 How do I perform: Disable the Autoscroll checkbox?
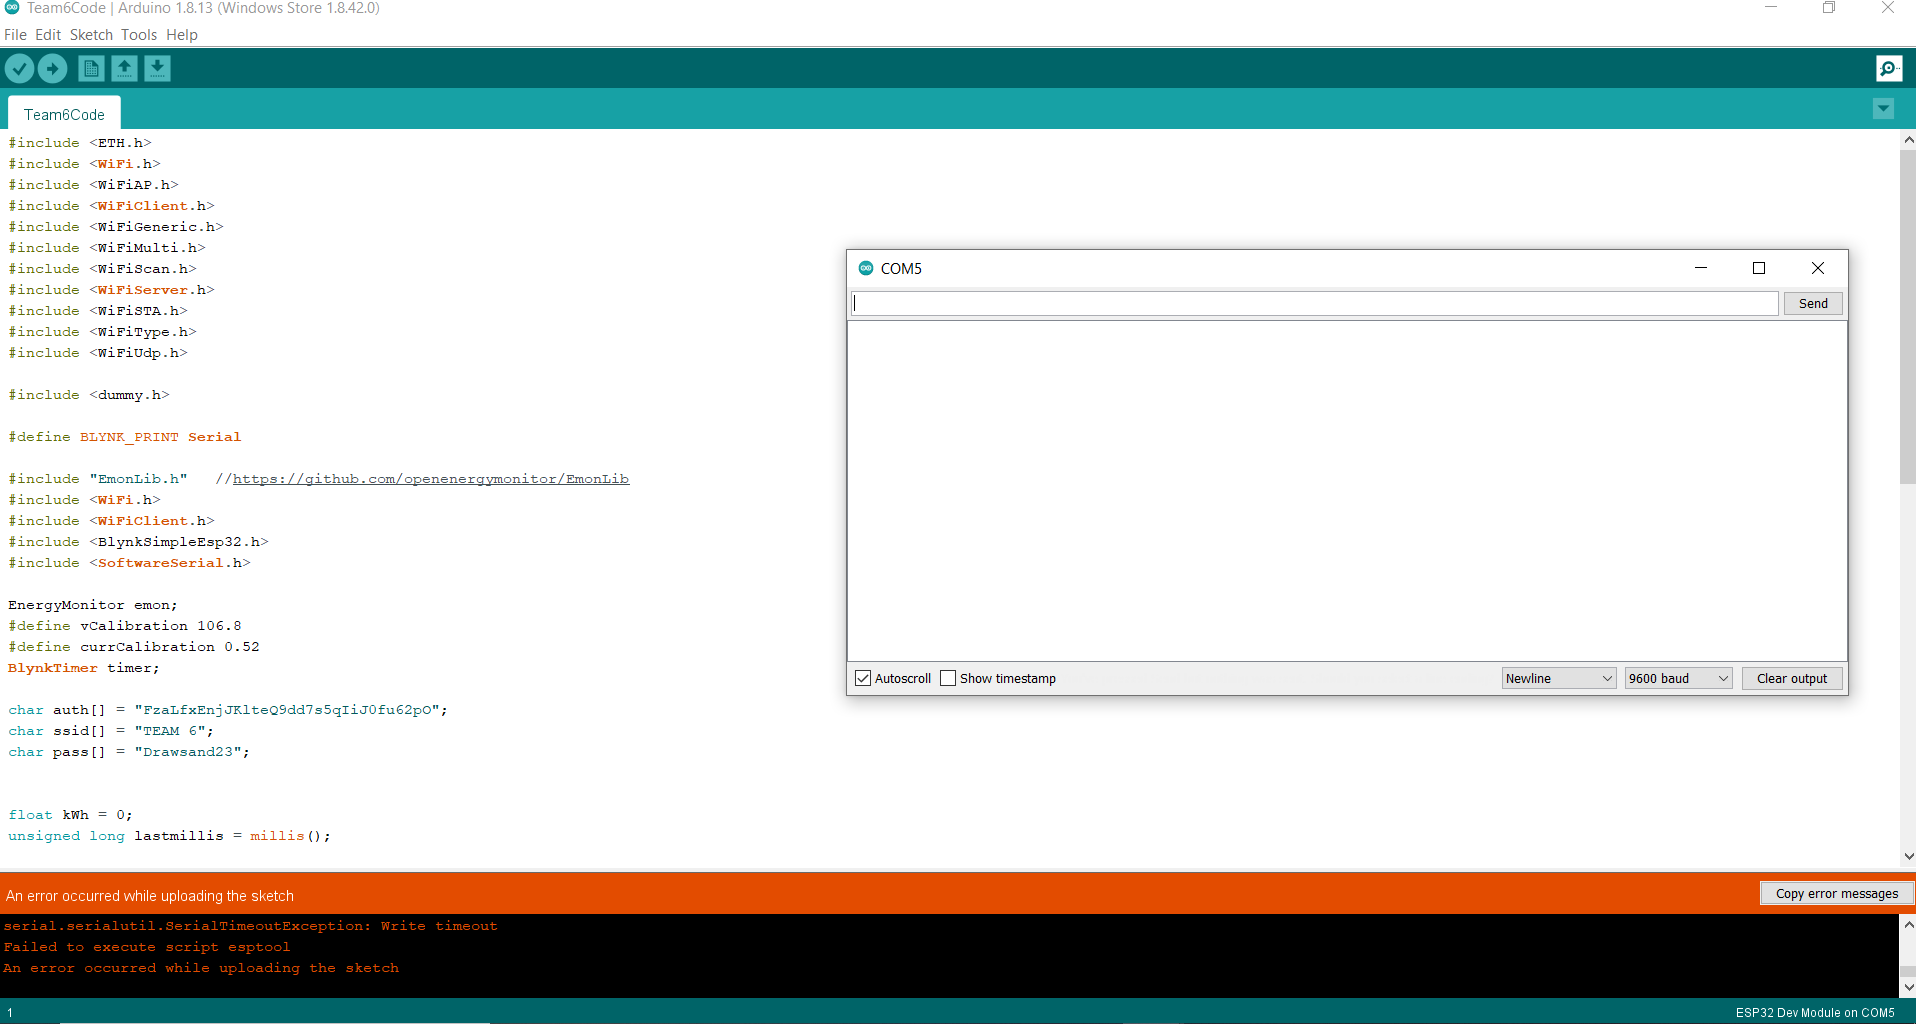click(x=863, y=678)
